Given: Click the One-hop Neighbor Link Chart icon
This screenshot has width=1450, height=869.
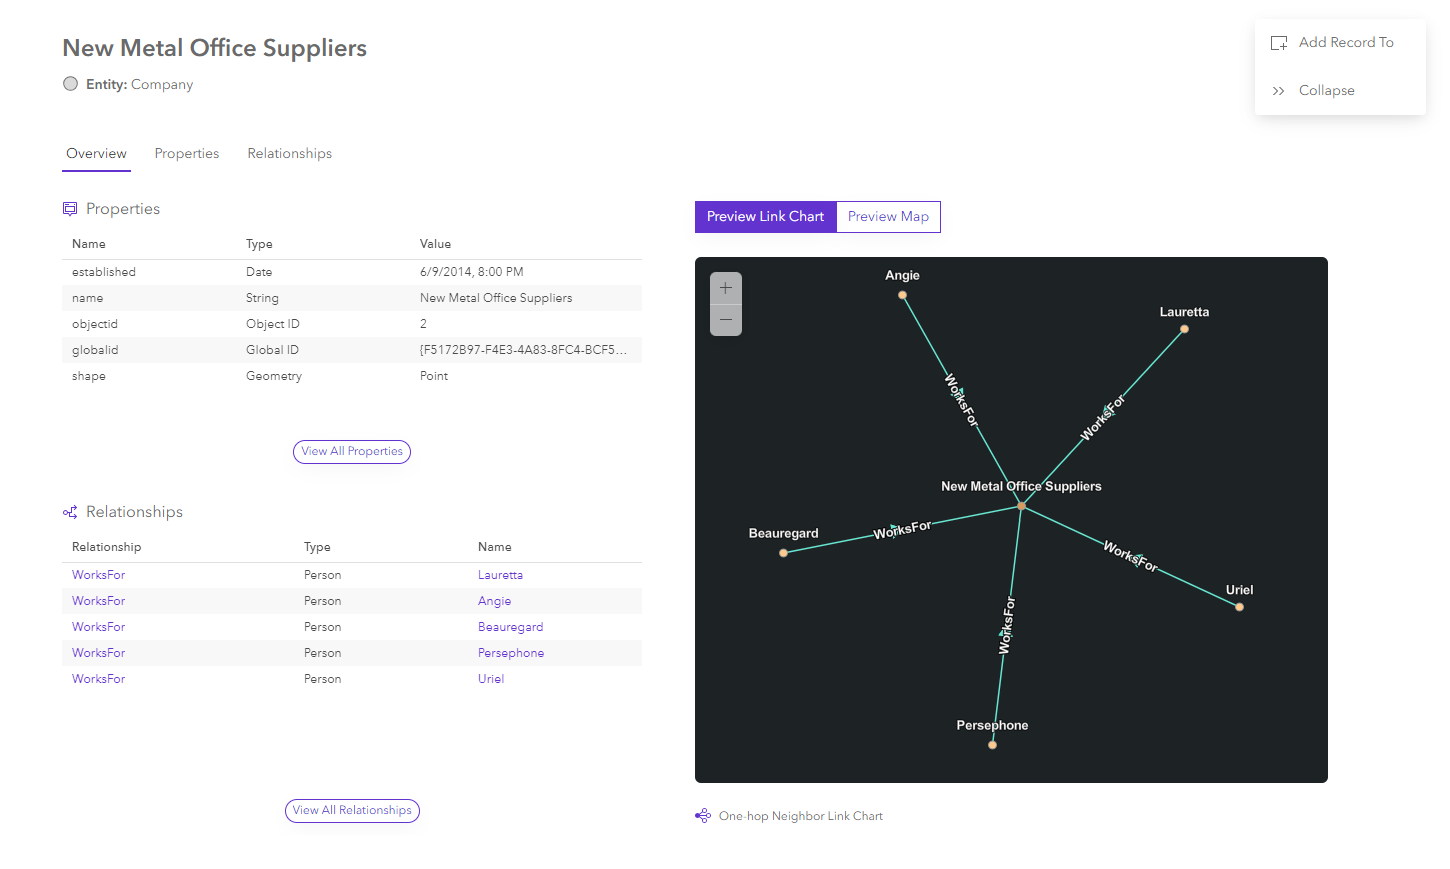Looking at the screenshot, I should pyautogui.click(x=702, y=815).
